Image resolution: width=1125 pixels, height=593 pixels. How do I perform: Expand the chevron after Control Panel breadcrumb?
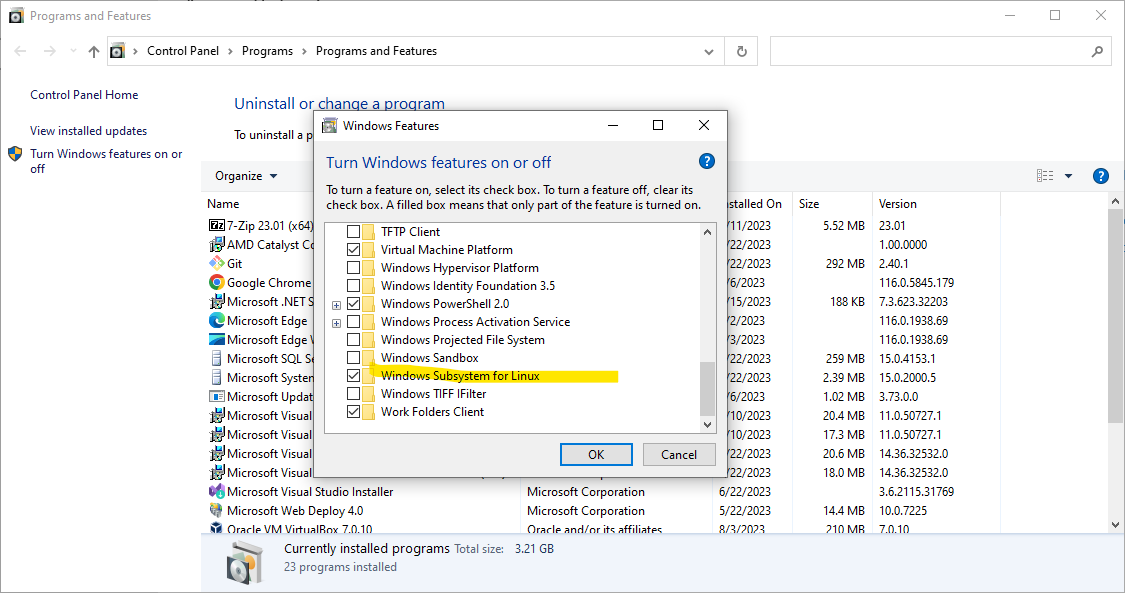click(230, 52)
